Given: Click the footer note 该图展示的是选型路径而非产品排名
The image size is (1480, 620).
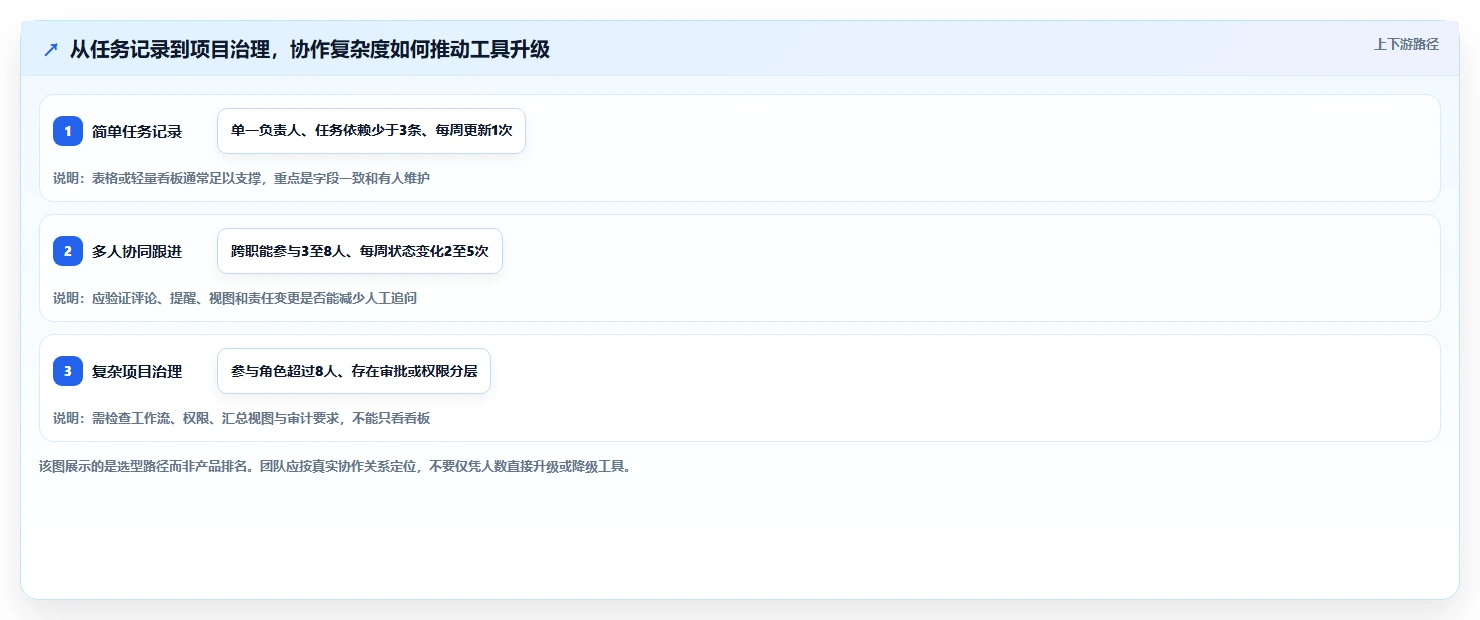Looking at the screenshot, I should (148, 466).
